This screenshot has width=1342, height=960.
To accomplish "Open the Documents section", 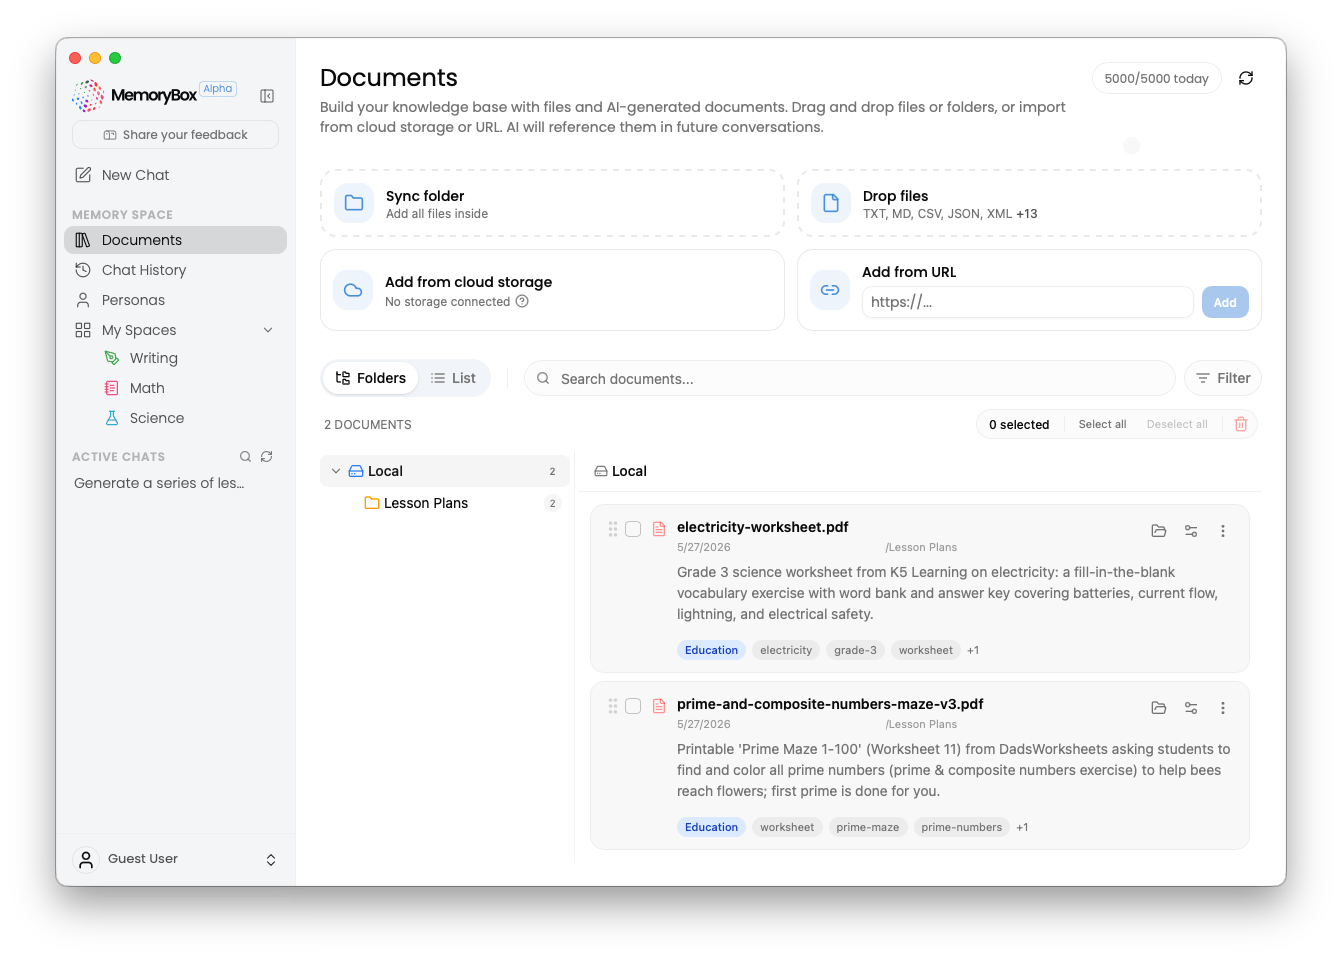I will (175, 240).
